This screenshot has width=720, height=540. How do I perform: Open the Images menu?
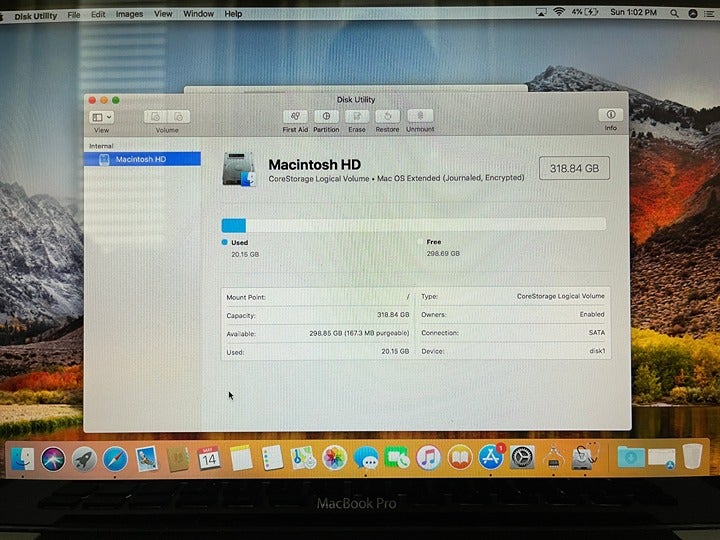point(129,14)
